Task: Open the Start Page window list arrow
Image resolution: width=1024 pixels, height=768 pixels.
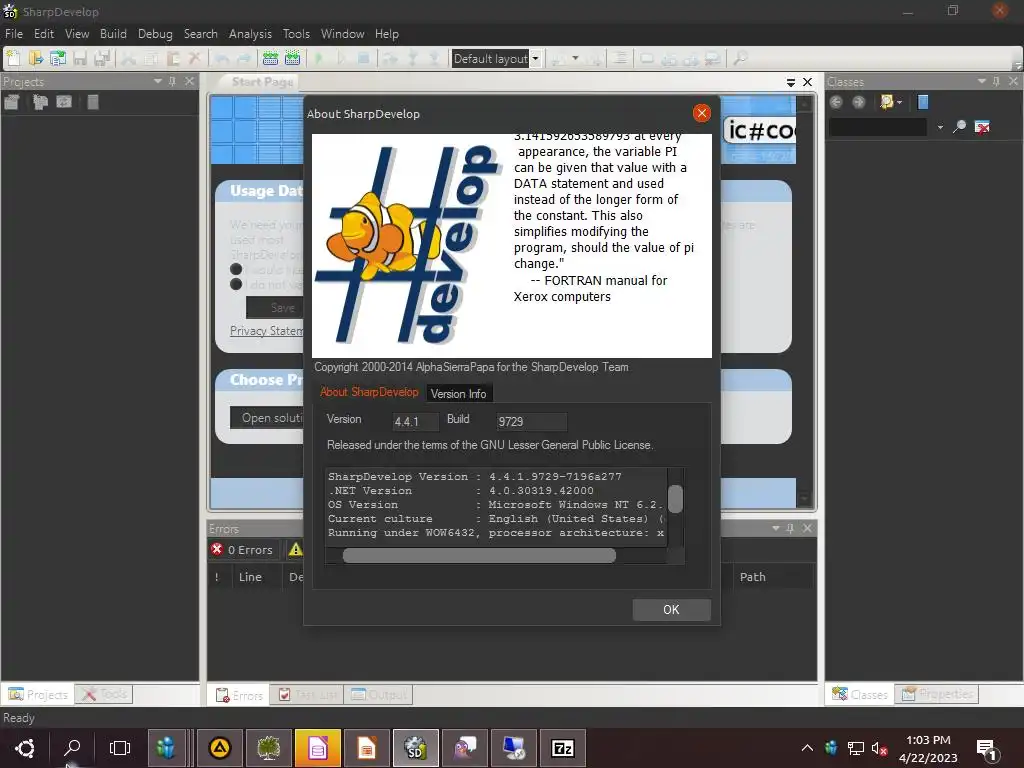Action: click(x=790, y=82)
